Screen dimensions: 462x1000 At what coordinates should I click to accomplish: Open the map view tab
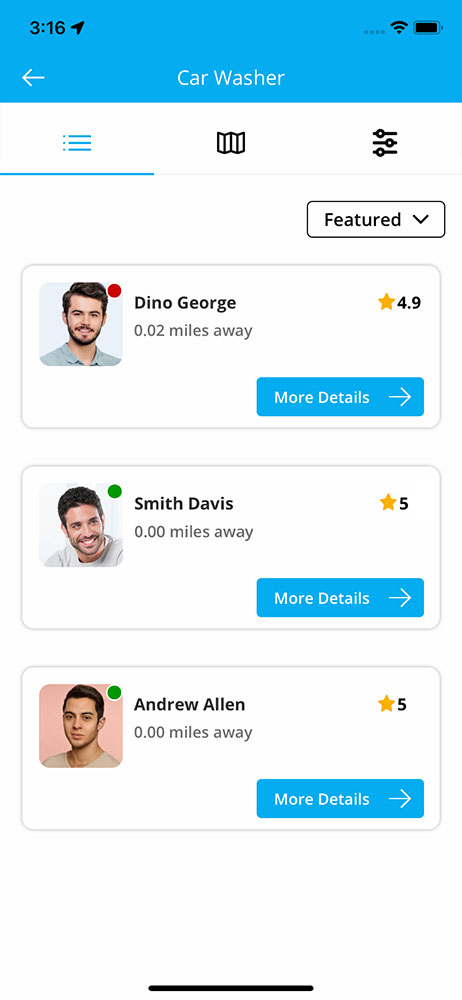pyautogui.click(x=231, y=142)
